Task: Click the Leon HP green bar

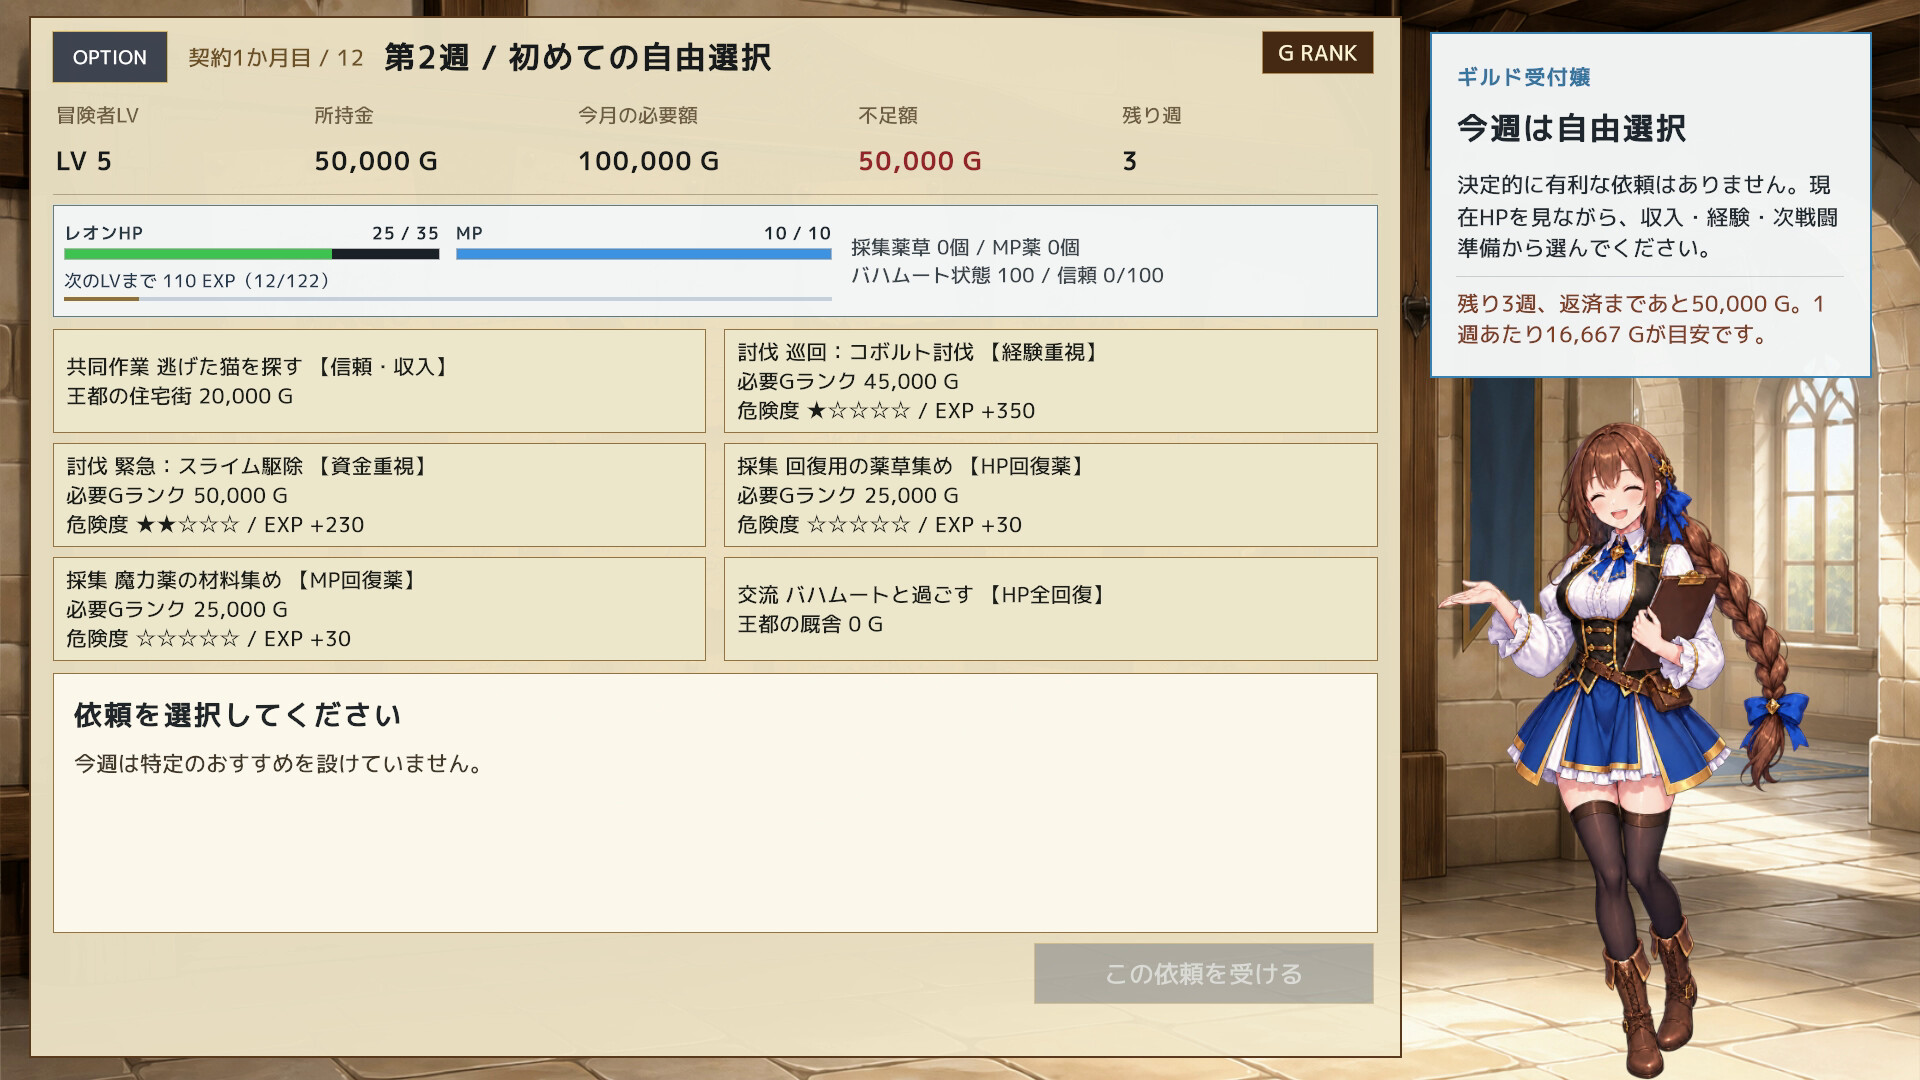Action: pos(252,254)
